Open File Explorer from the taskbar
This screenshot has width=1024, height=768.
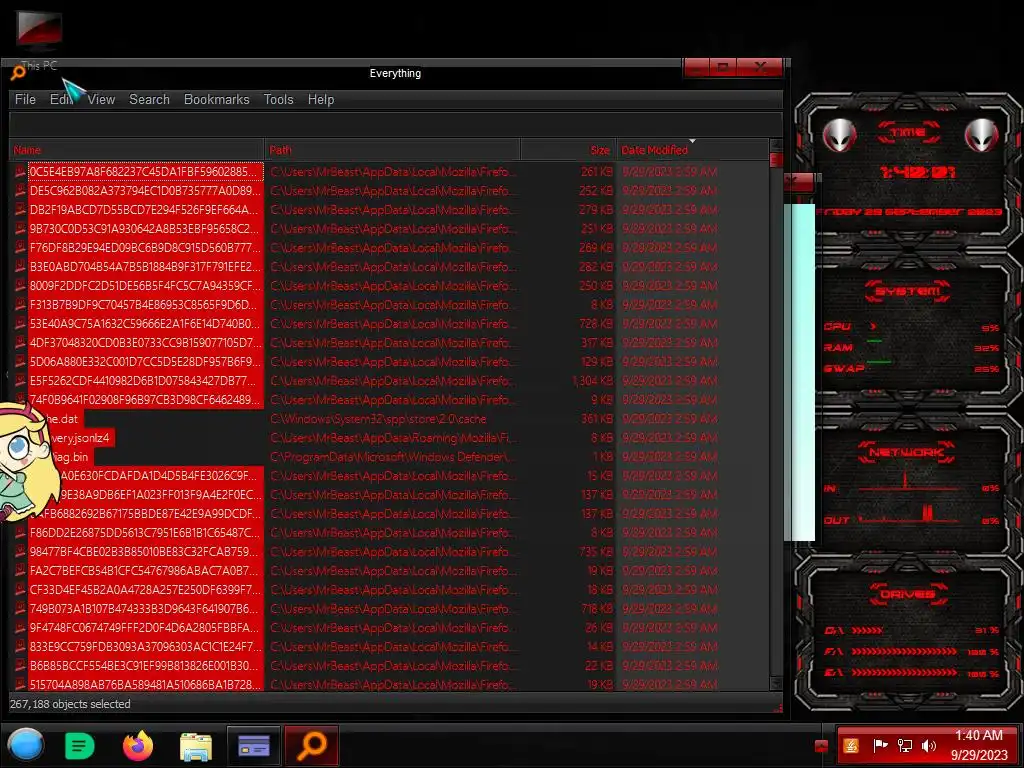pyautogui.click(x=195, y=746)
